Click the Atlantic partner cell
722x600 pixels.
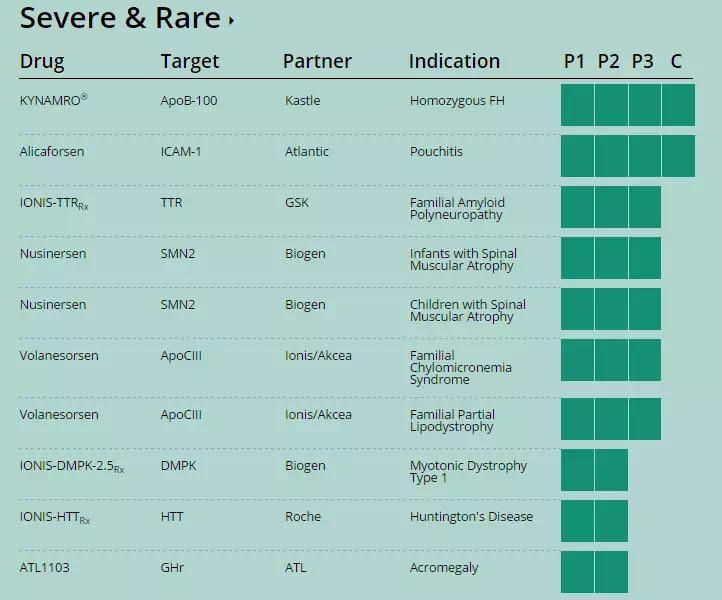coord(307,151)
